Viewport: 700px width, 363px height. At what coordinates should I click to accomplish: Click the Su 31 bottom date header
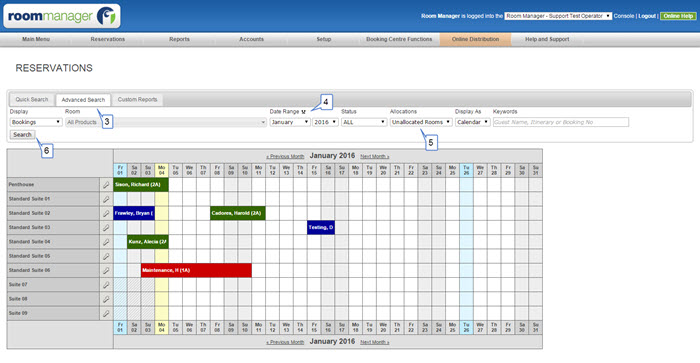(x=535, y=327)
